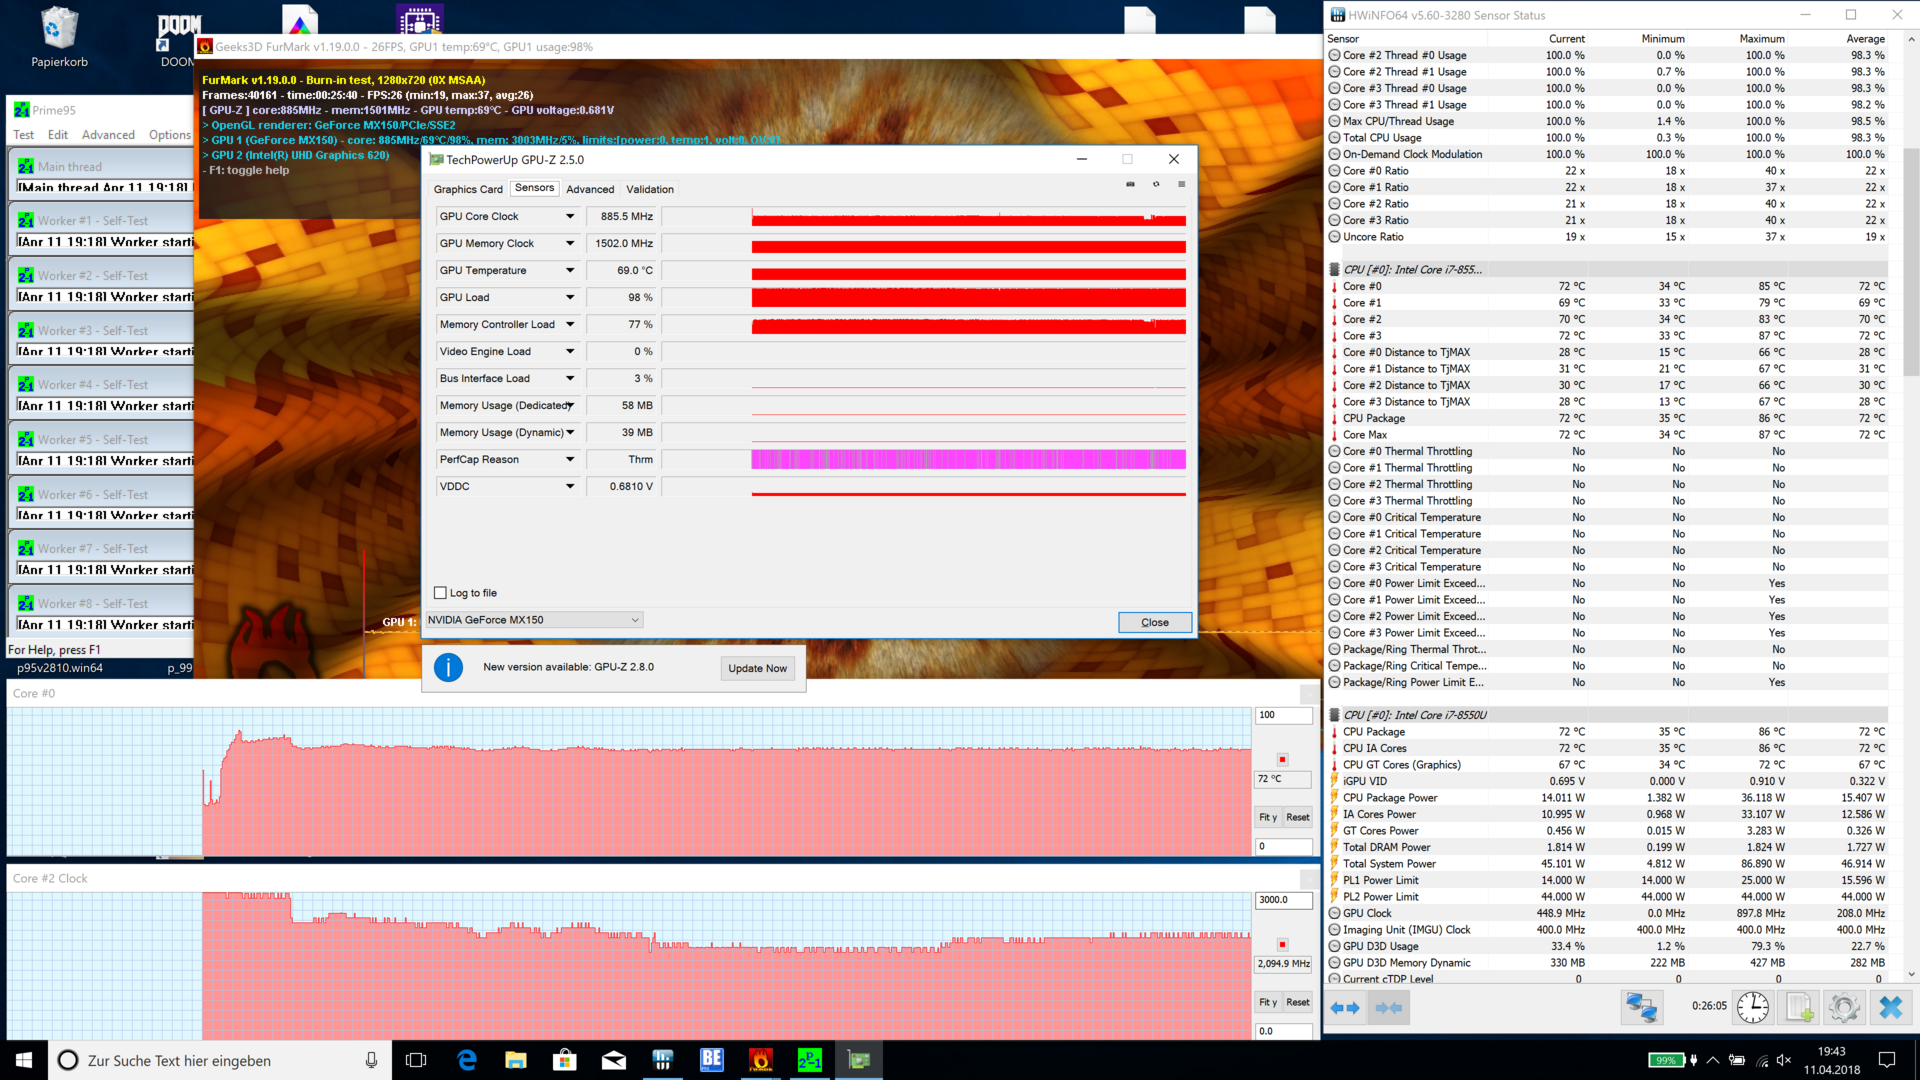
Task: Open HWiNFO settings gear icon
Action: pyautogui.click(x=1844, y=1007)
